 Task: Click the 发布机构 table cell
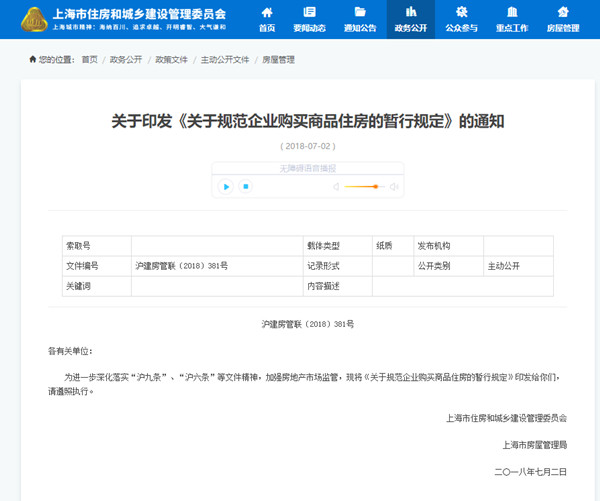click(448, 246)
